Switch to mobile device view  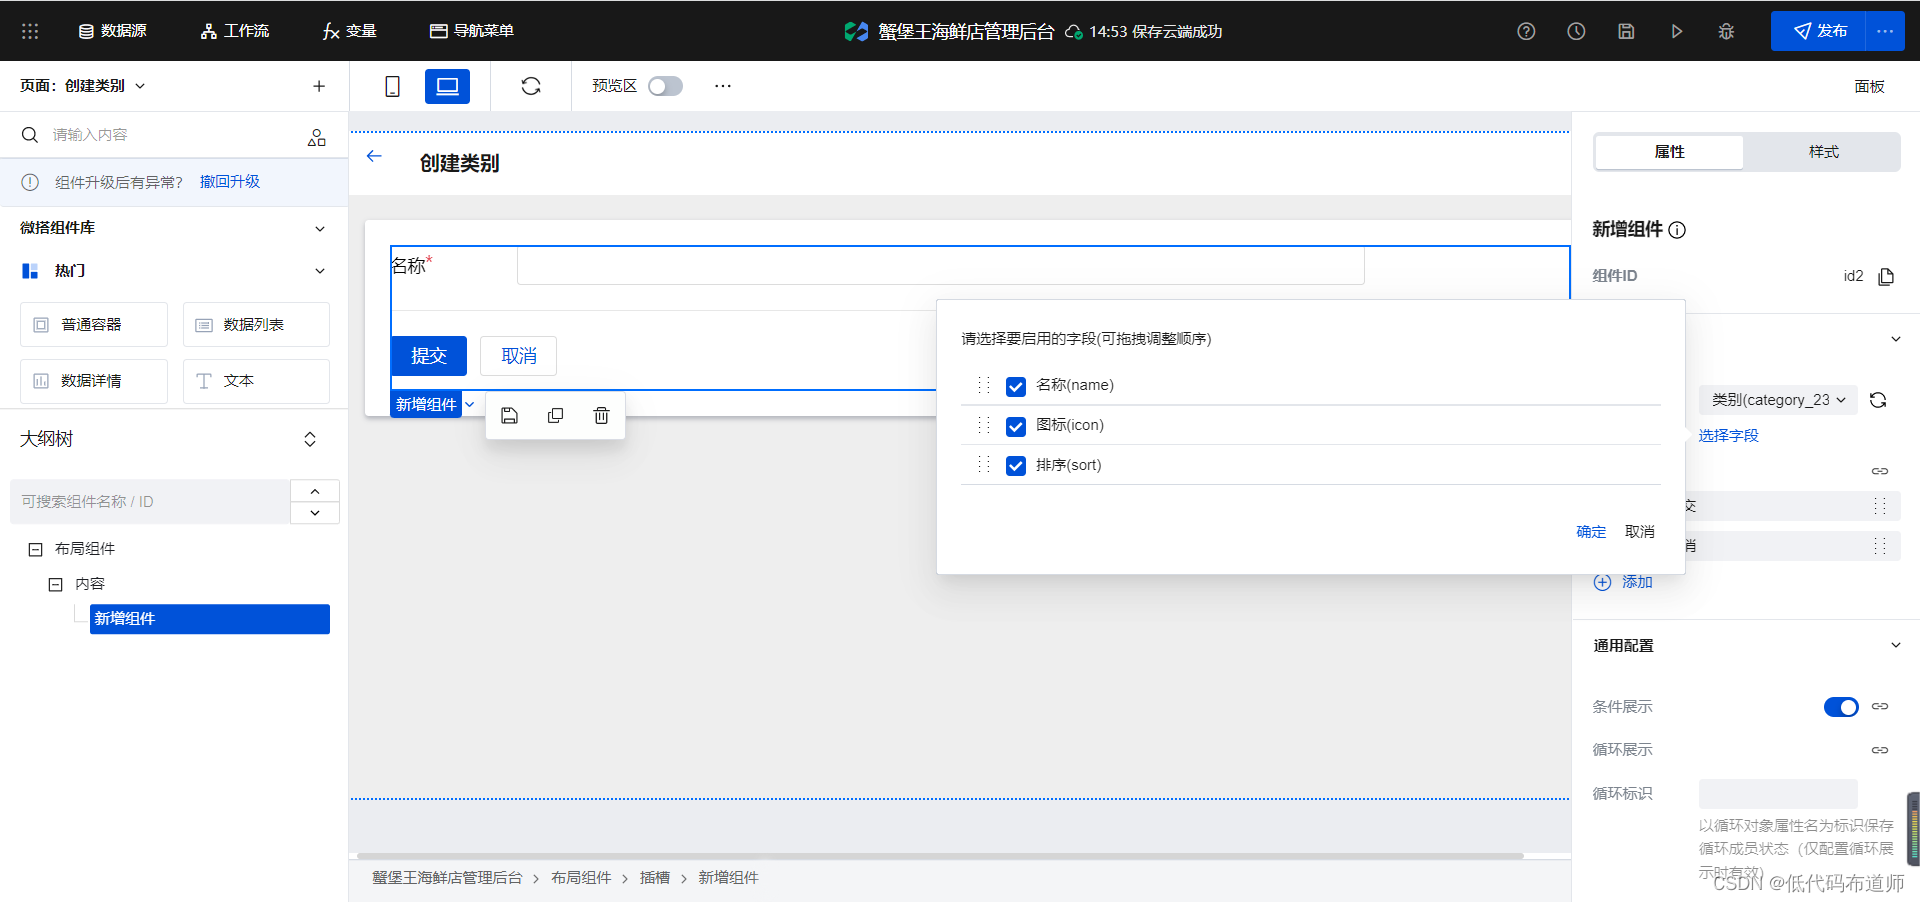[392, 86]
